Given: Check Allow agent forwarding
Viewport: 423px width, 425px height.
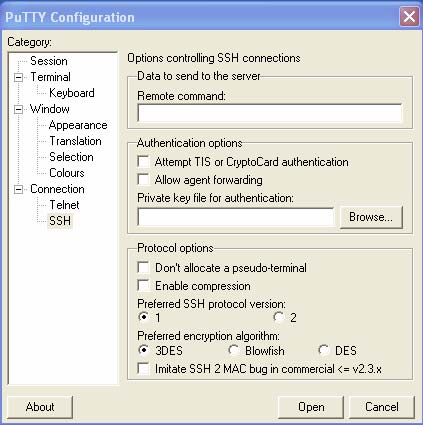Looking at the screenshot, I should point(144,180).
